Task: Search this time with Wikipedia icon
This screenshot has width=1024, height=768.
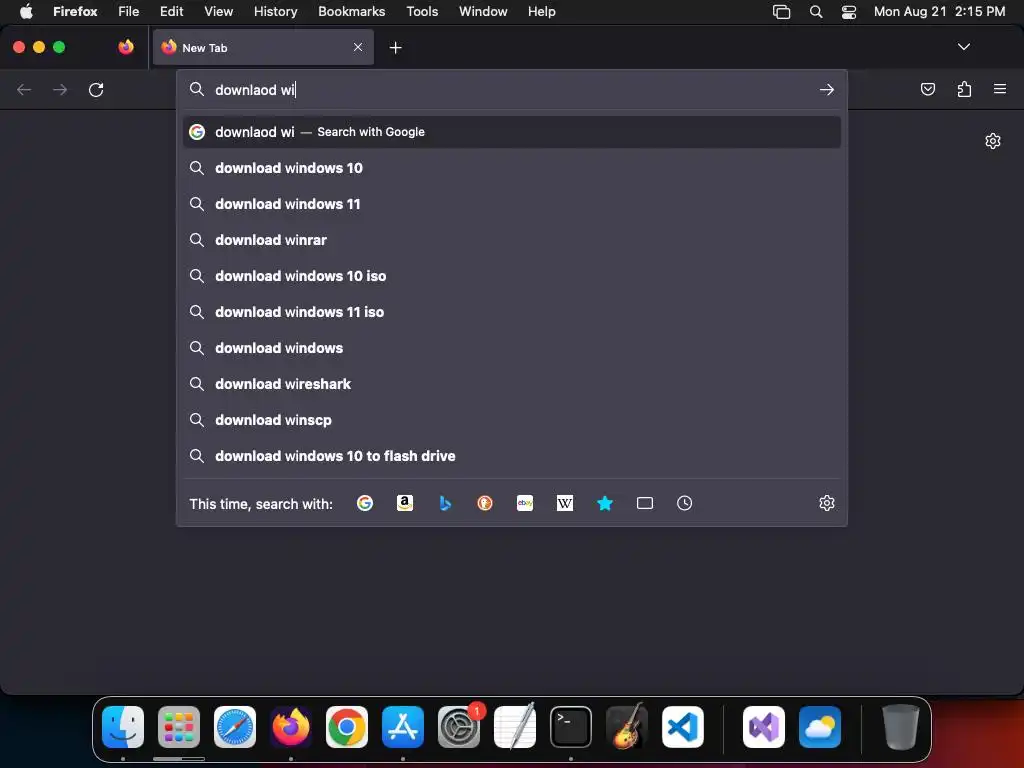Action: (565, 503)
